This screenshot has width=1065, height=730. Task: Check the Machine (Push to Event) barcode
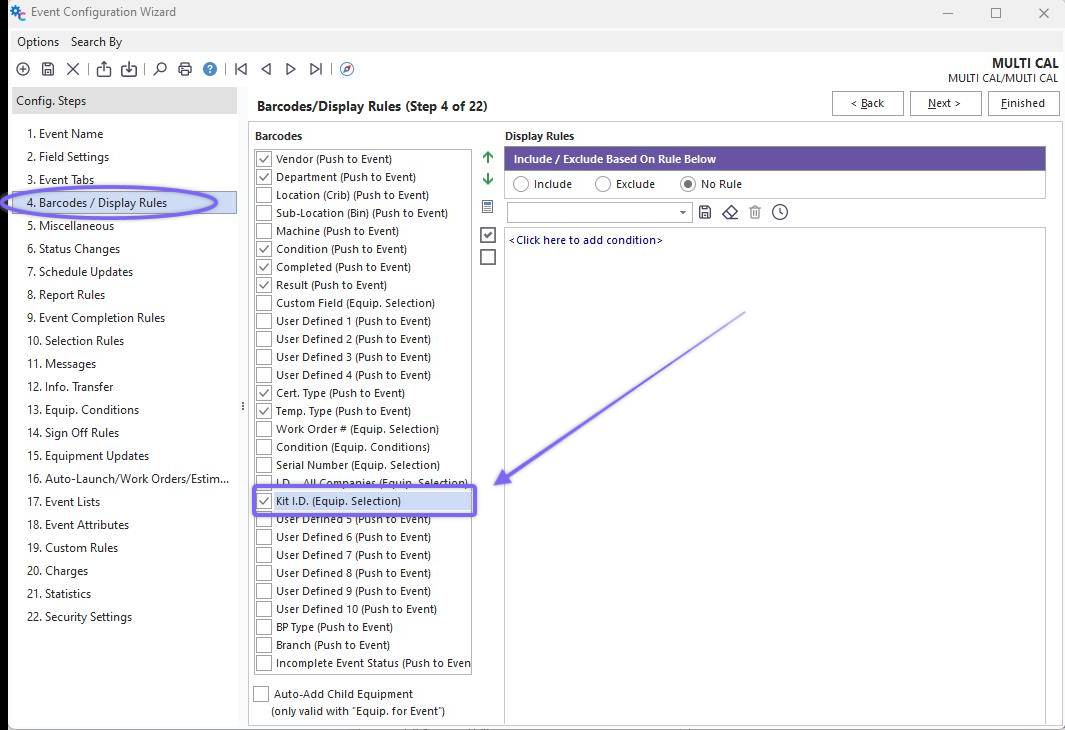point(264,231)
